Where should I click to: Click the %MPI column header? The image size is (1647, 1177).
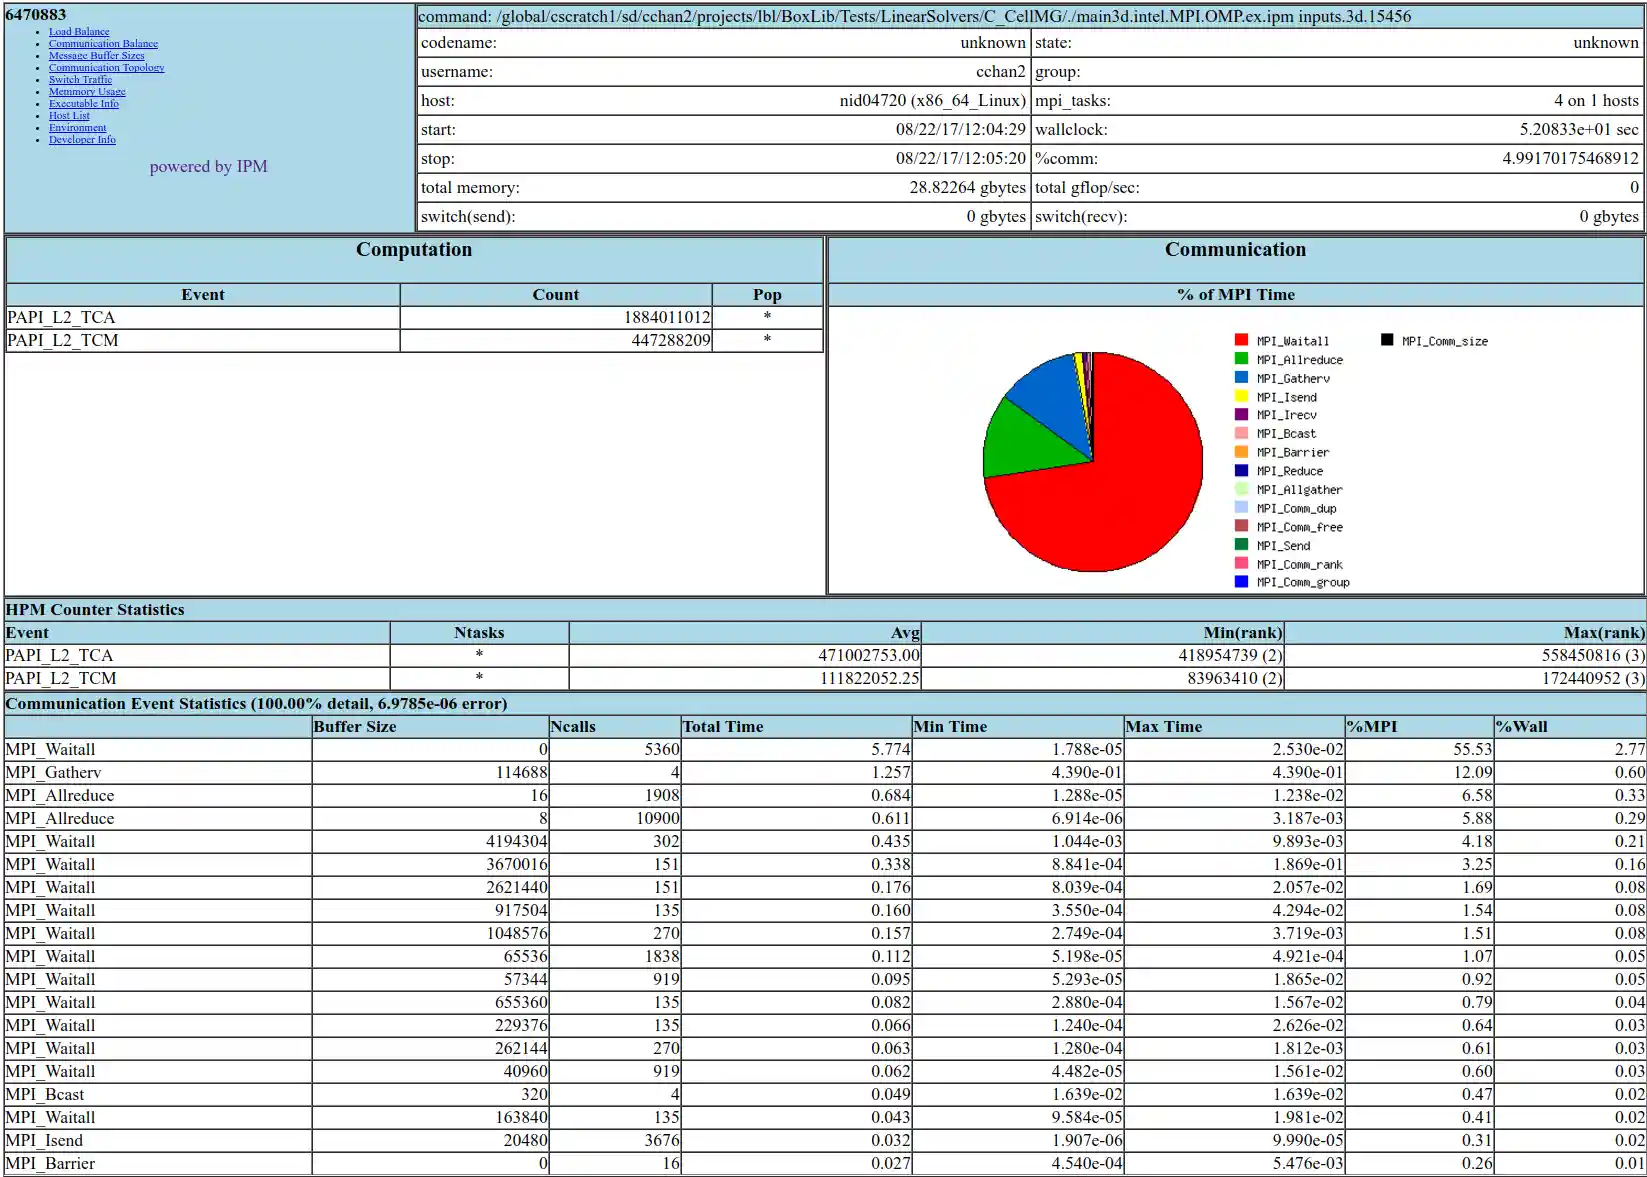pyautogui.click(x=1372, y=727)
